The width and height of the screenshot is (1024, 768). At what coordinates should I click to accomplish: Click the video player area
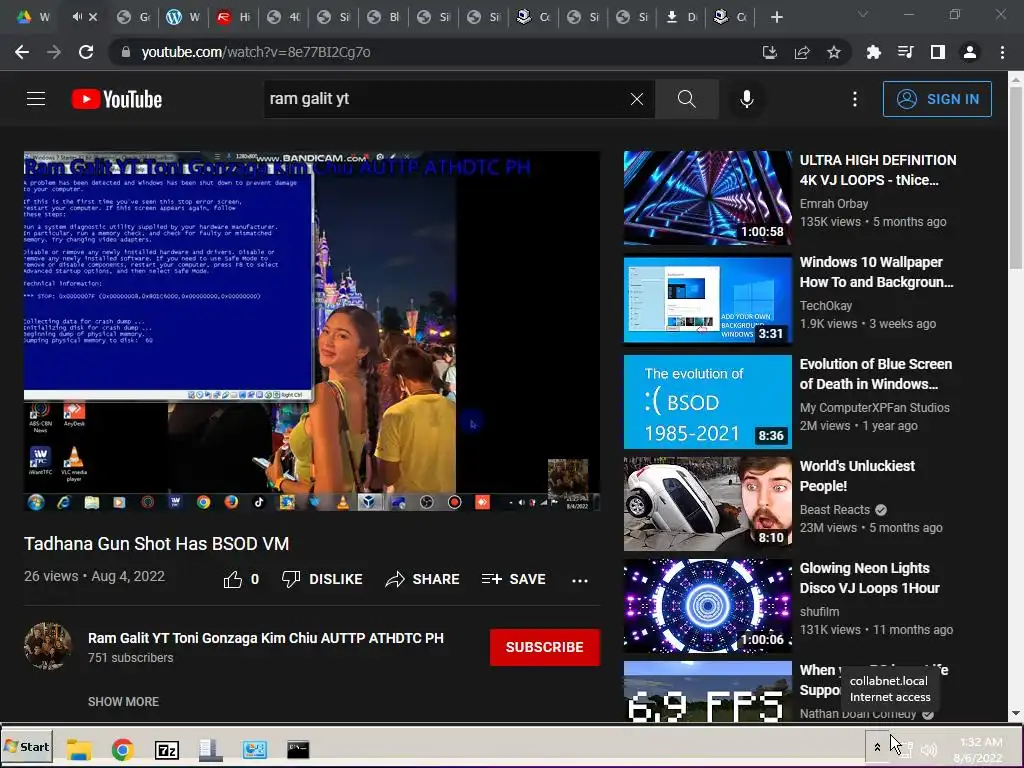[x=312, y=331]
